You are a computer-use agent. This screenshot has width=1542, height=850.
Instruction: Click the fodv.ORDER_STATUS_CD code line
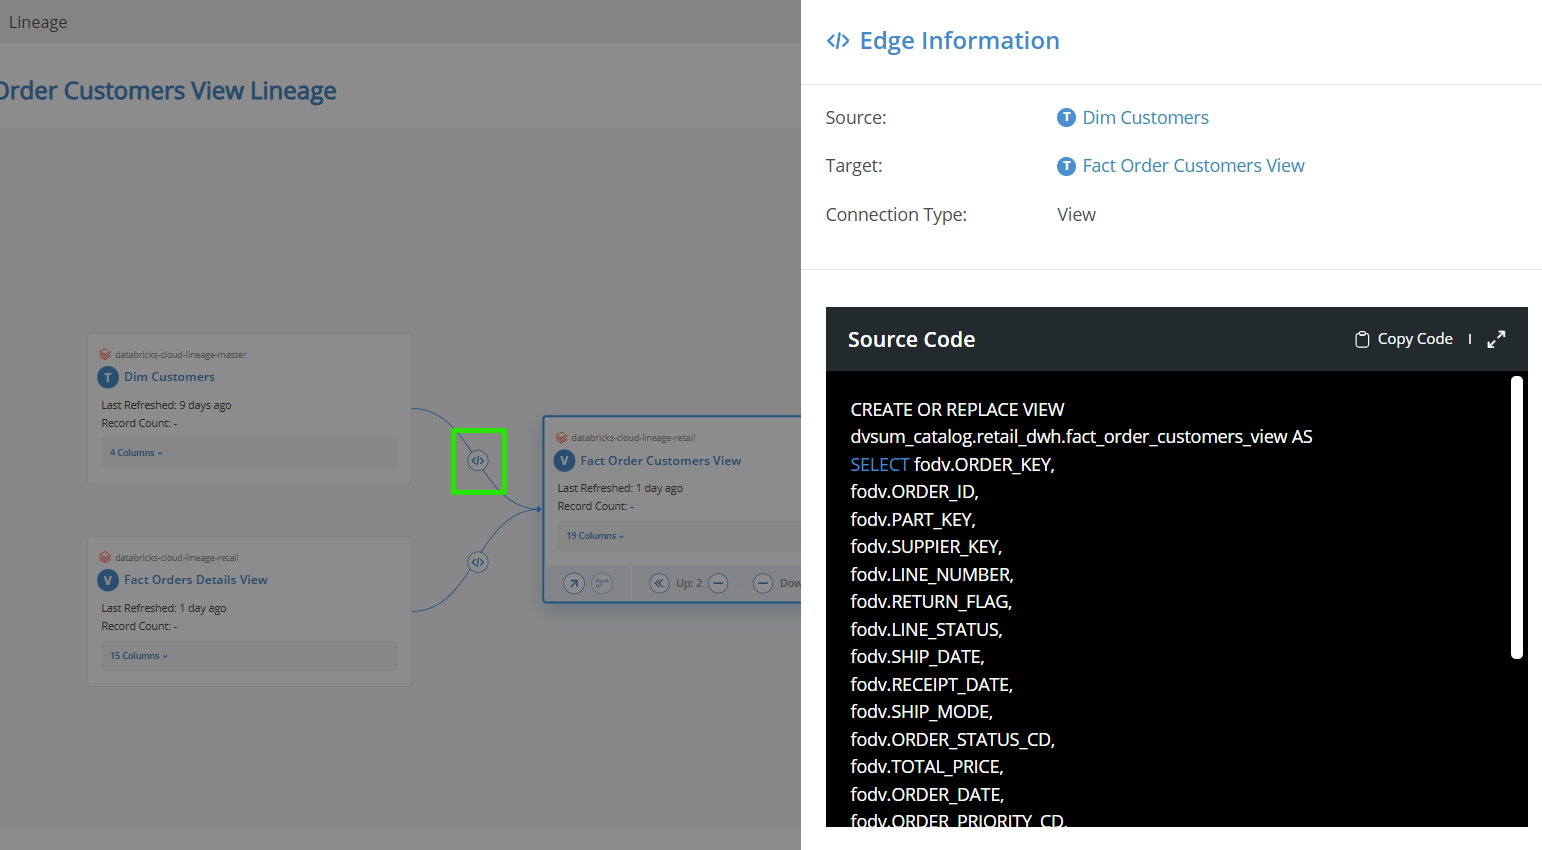(952, 740)
